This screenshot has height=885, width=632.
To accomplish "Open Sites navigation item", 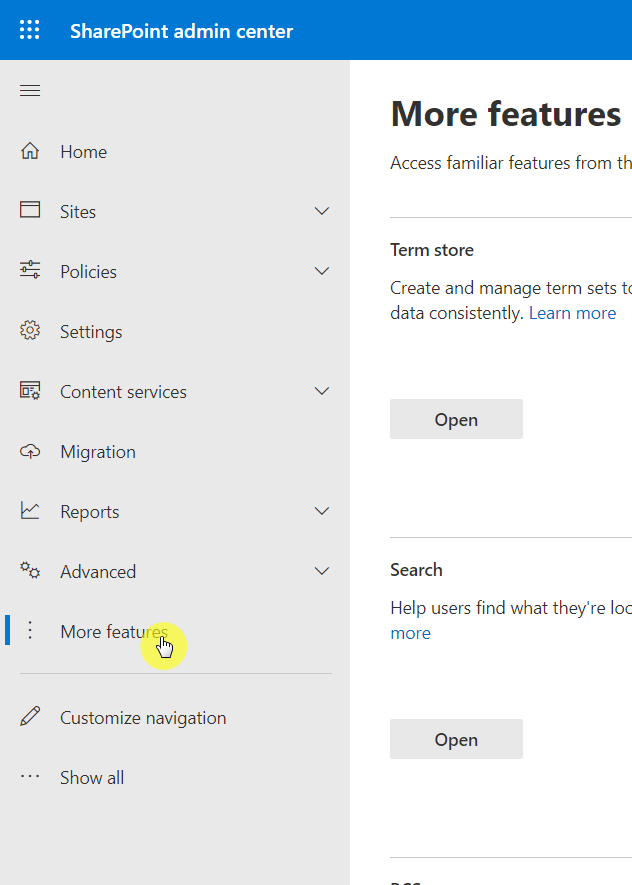I will pos(78,212).
